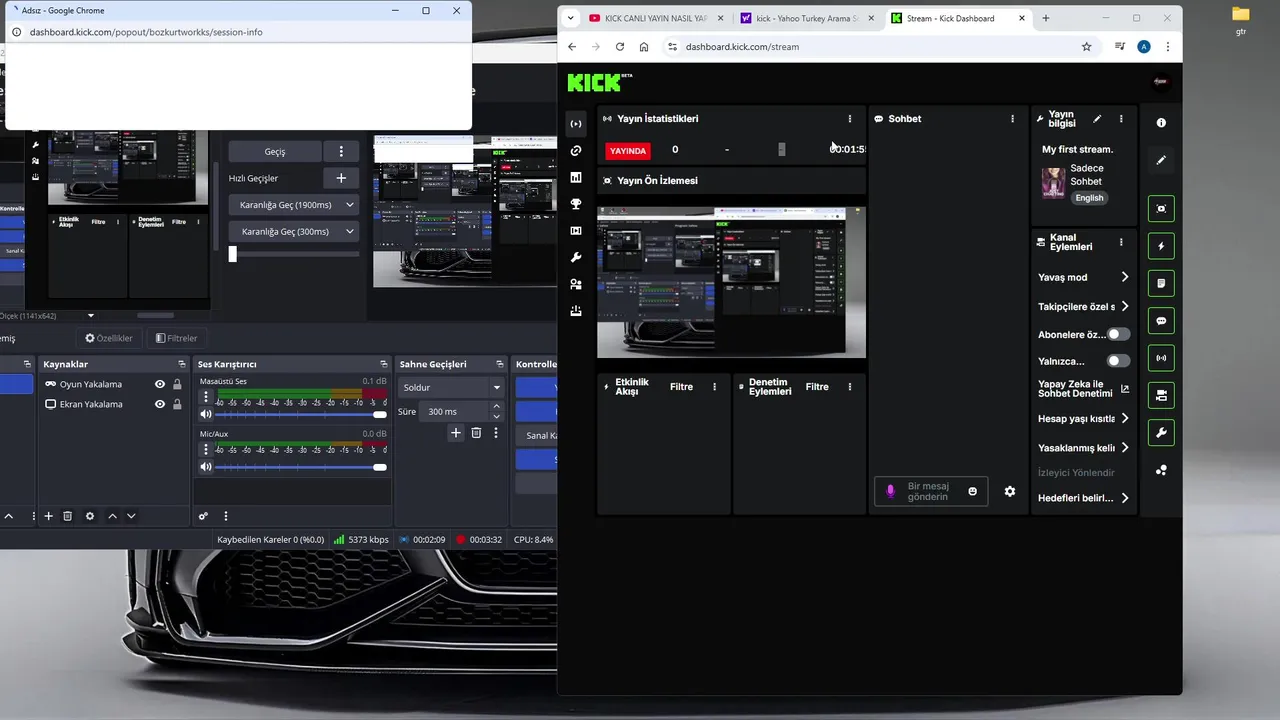Toggle the broadcast signal widget icon, right rail
1280x720 pixels.
pyautogui.click(x=1161, y=358)
